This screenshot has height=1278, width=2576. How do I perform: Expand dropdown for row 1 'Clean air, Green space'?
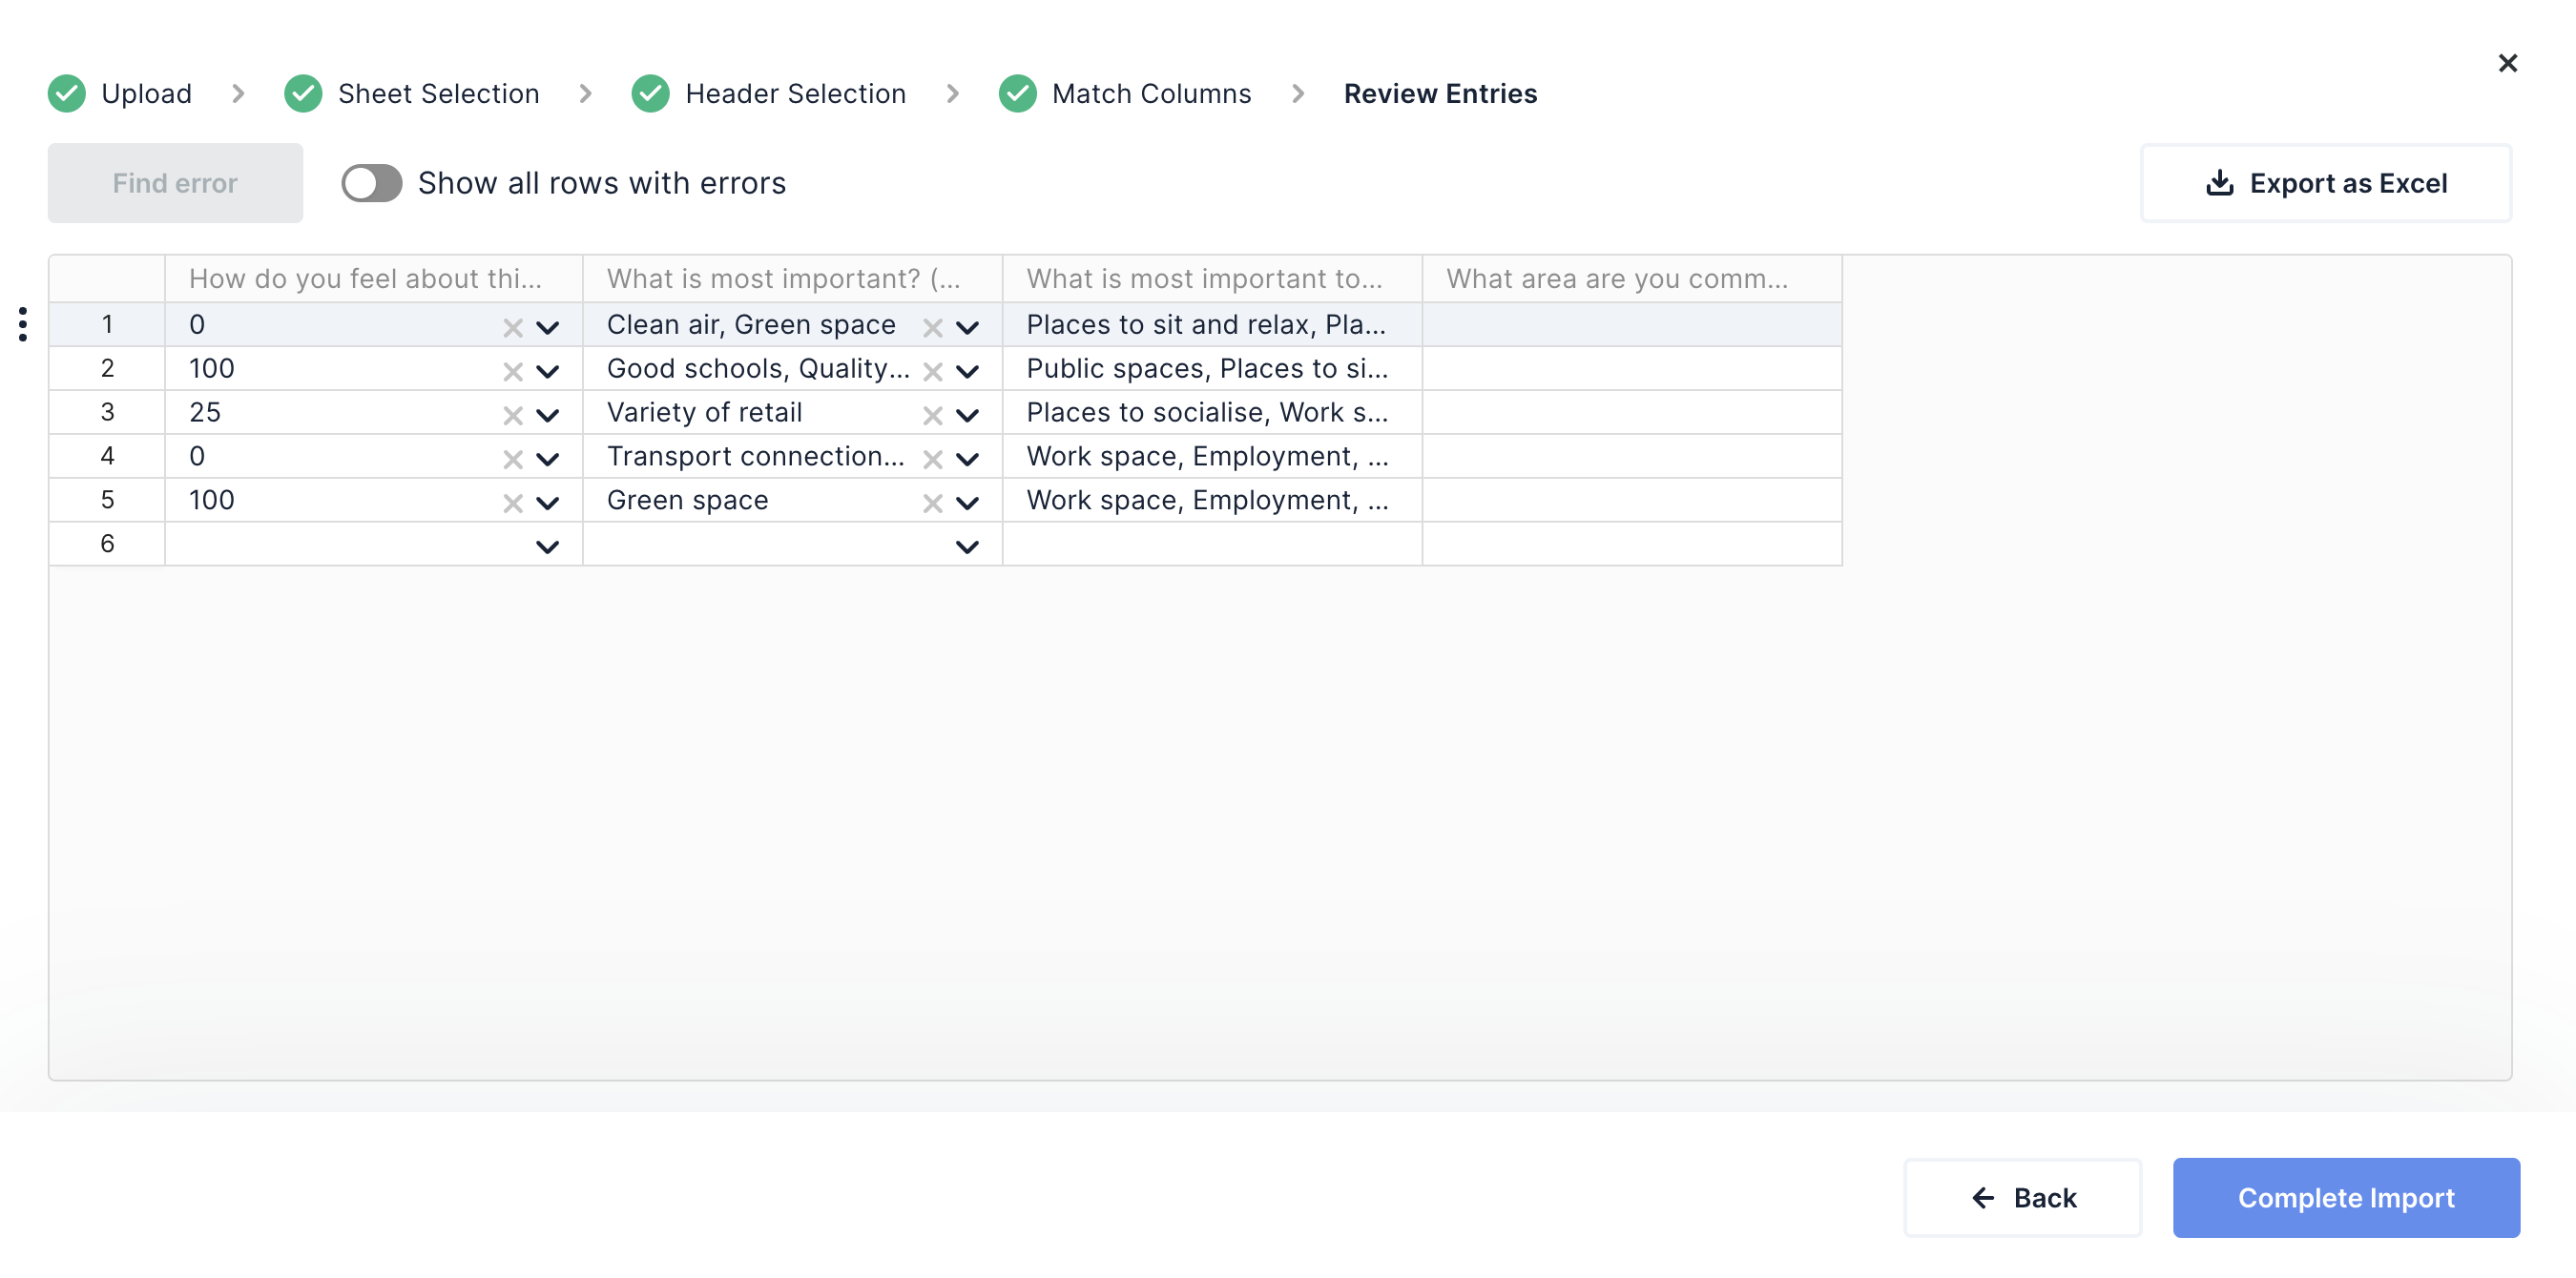pyautogui.click(x=967, y=327)
